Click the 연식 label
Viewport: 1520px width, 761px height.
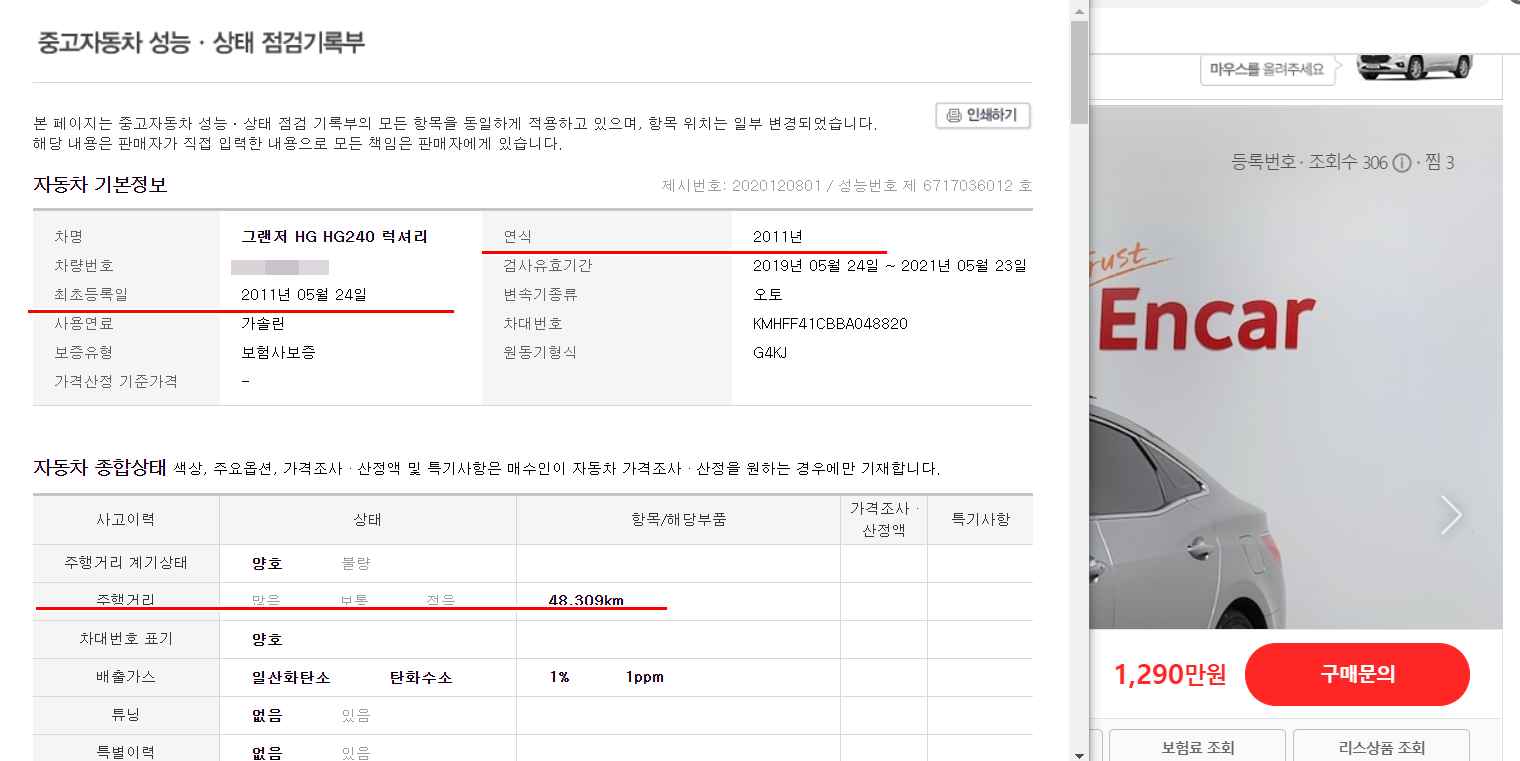click(518, 237)
